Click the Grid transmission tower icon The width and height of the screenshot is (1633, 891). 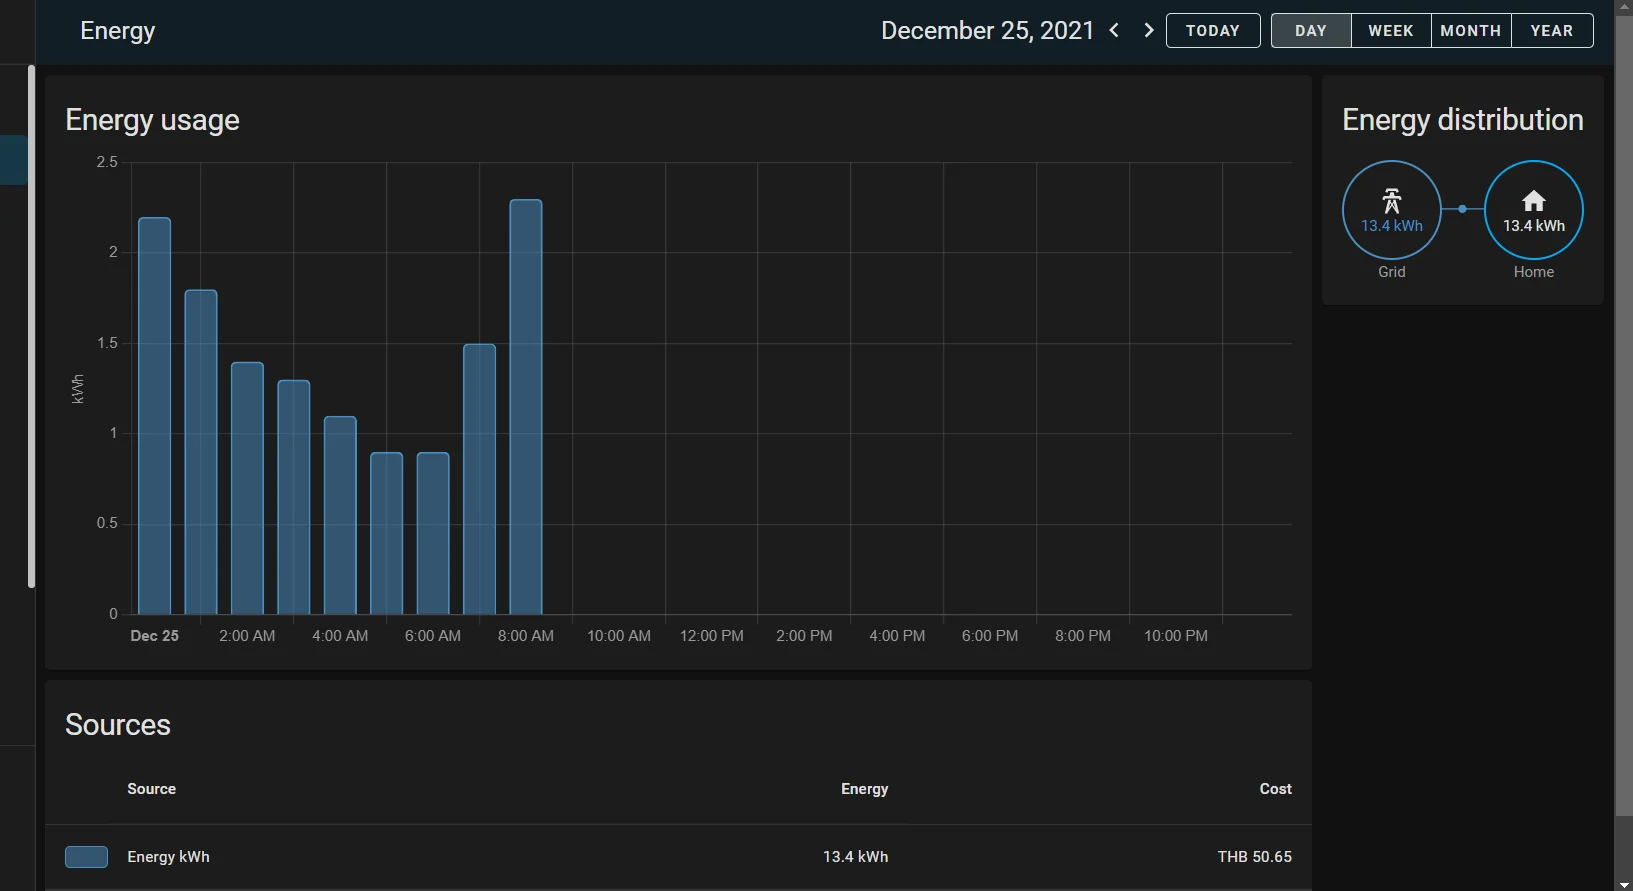[x=1392, y=200]
